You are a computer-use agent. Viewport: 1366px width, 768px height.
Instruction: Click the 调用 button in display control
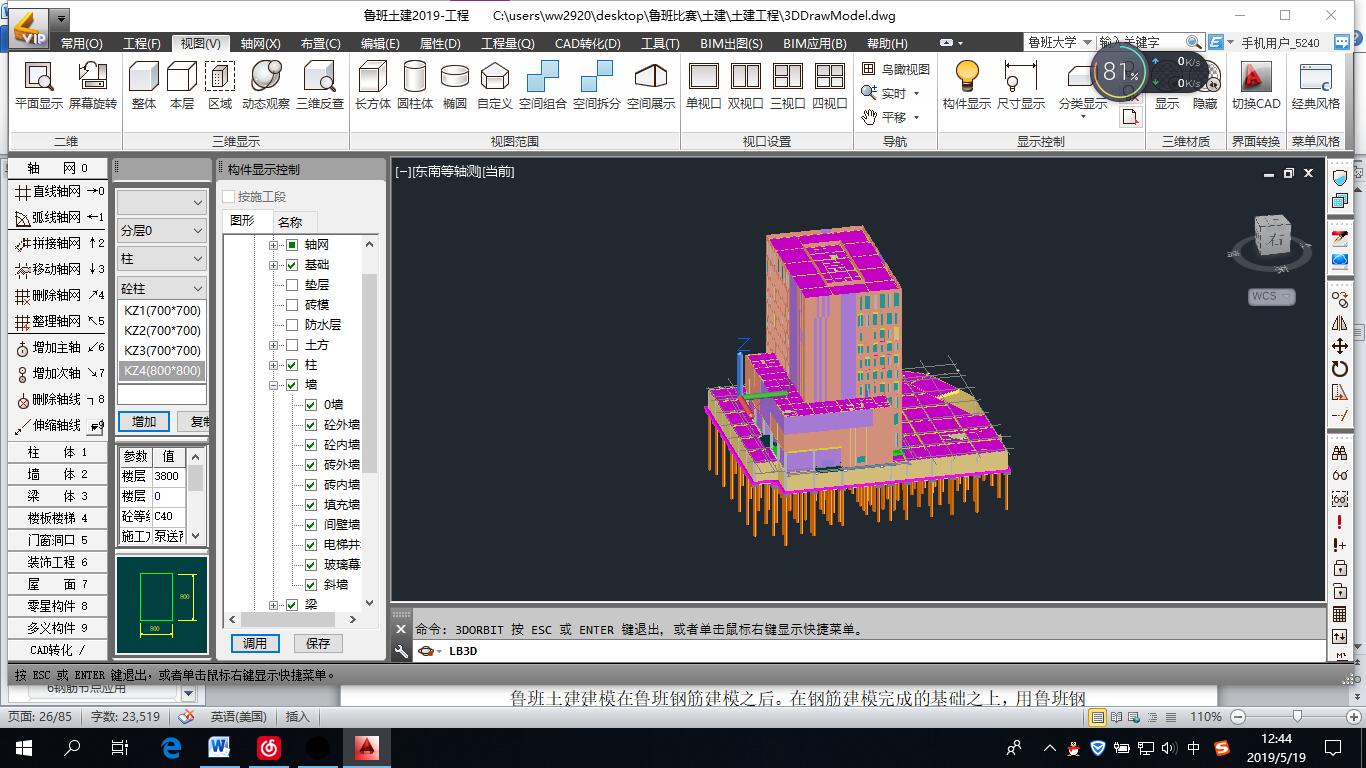[x=255, y=643]
